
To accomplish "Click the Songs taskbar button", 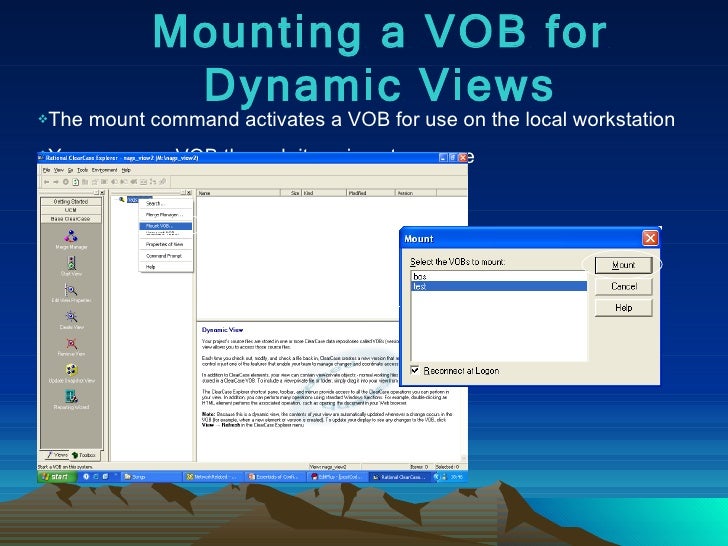I will click(151, 477).
